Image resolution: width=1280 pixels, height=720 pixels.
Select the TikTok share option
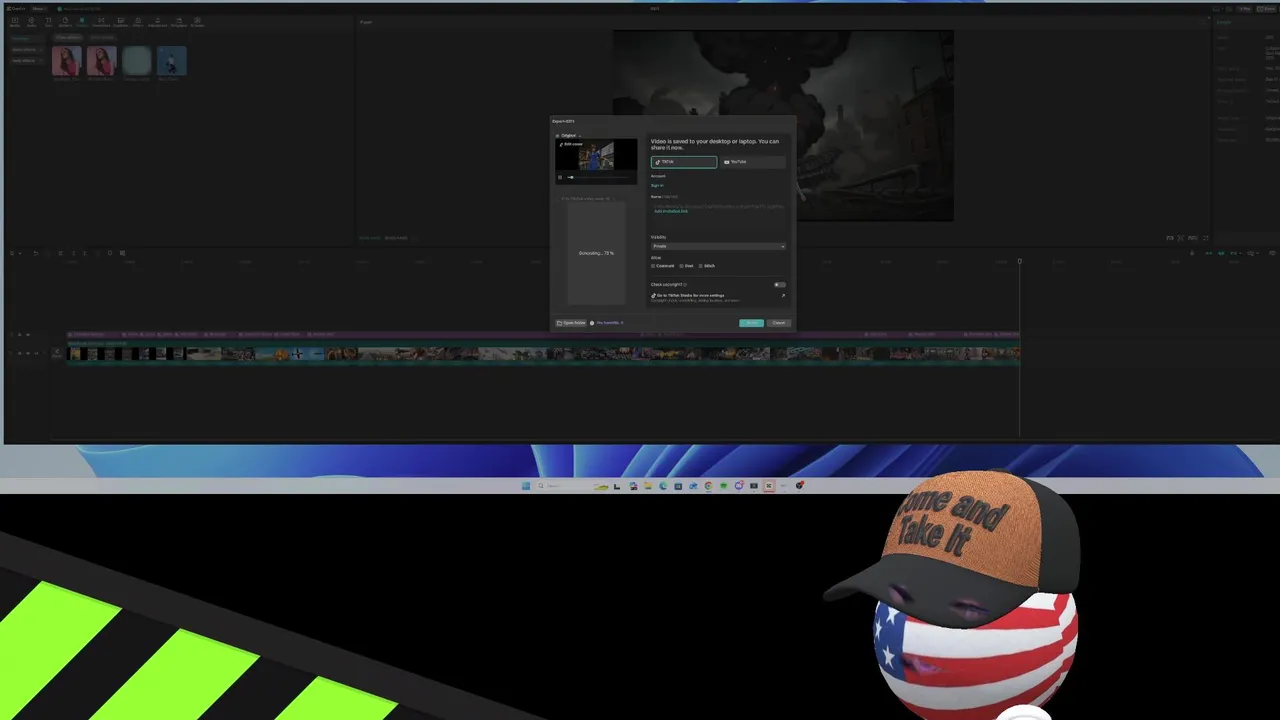(x=684, y=162)
